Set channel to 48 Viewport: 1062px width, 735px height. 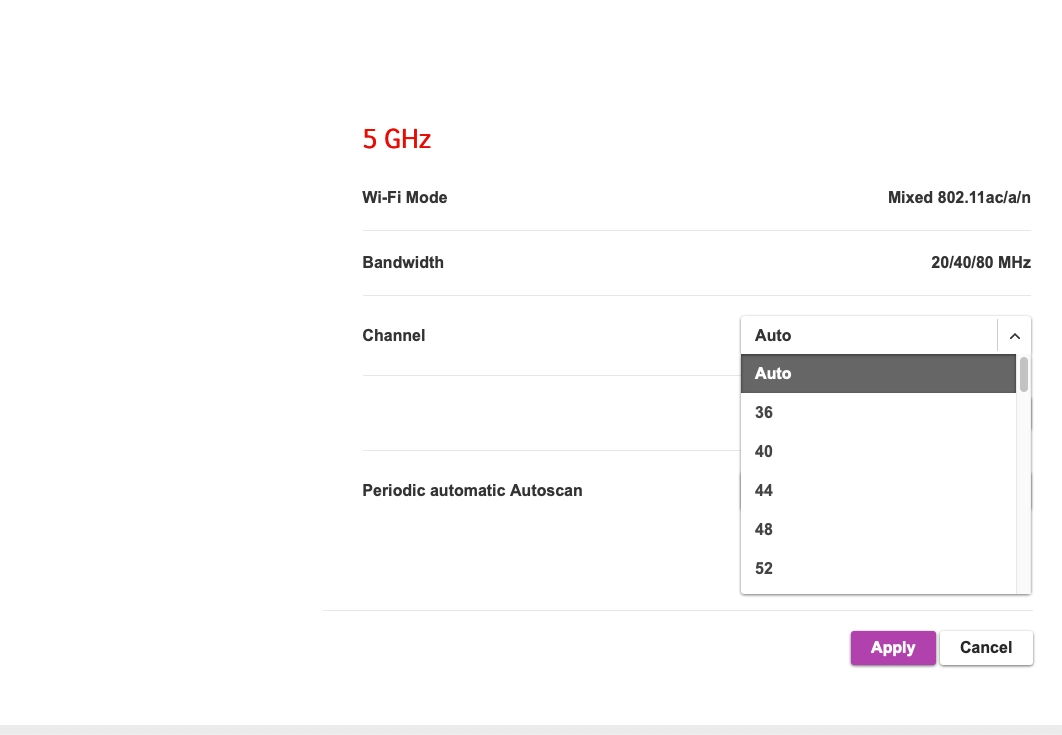coord(877,530)
